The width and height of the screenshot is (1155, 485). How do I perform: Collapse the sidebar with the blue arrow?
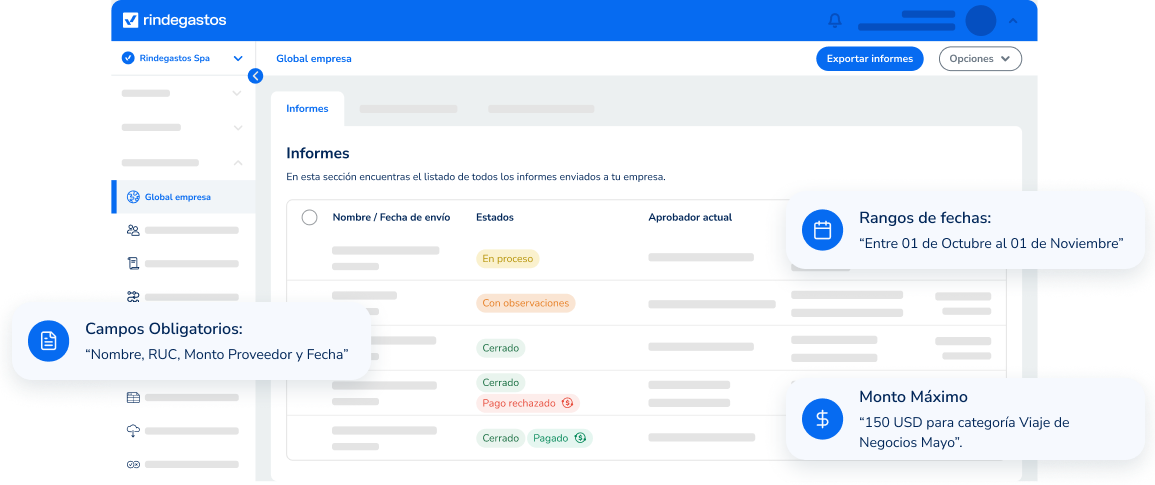pos(255,75)
